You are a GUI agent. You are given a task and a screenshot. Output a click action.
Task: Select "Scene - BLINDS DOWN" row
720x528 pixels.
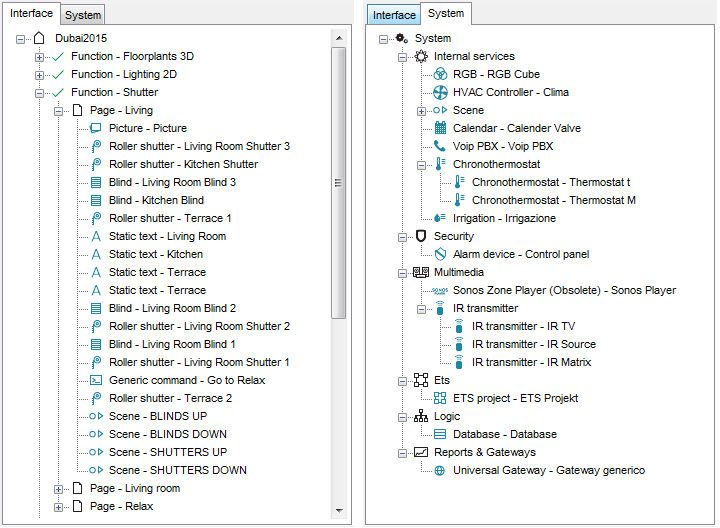[168, 434]
